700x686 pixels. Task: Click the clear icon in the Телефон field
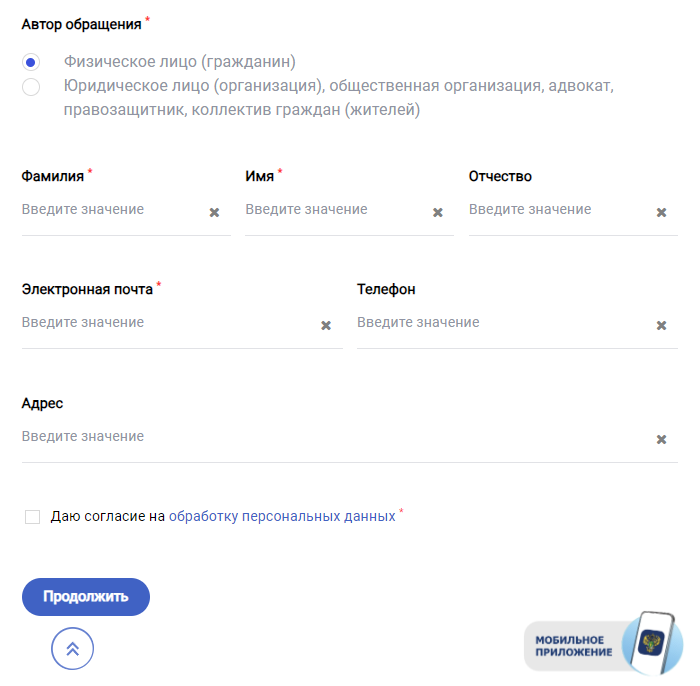coord(661,325)
